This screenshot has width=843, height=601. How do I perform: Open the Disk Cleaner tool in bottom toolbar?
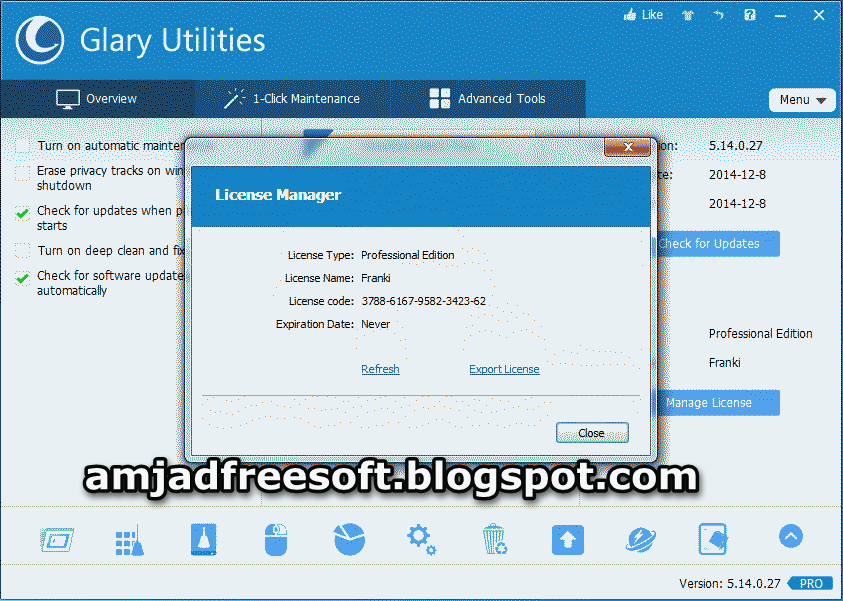click(56, 540)
